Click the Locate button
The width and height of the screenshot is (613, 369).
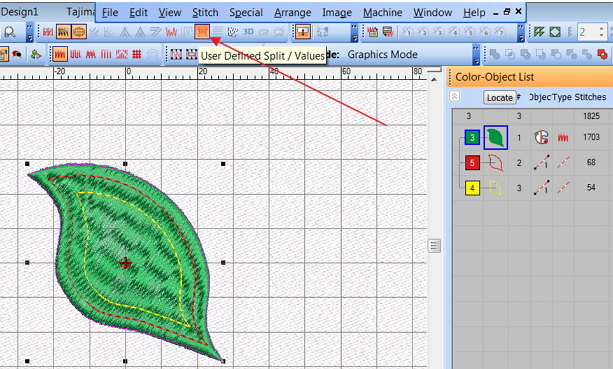tap(500, 97)
